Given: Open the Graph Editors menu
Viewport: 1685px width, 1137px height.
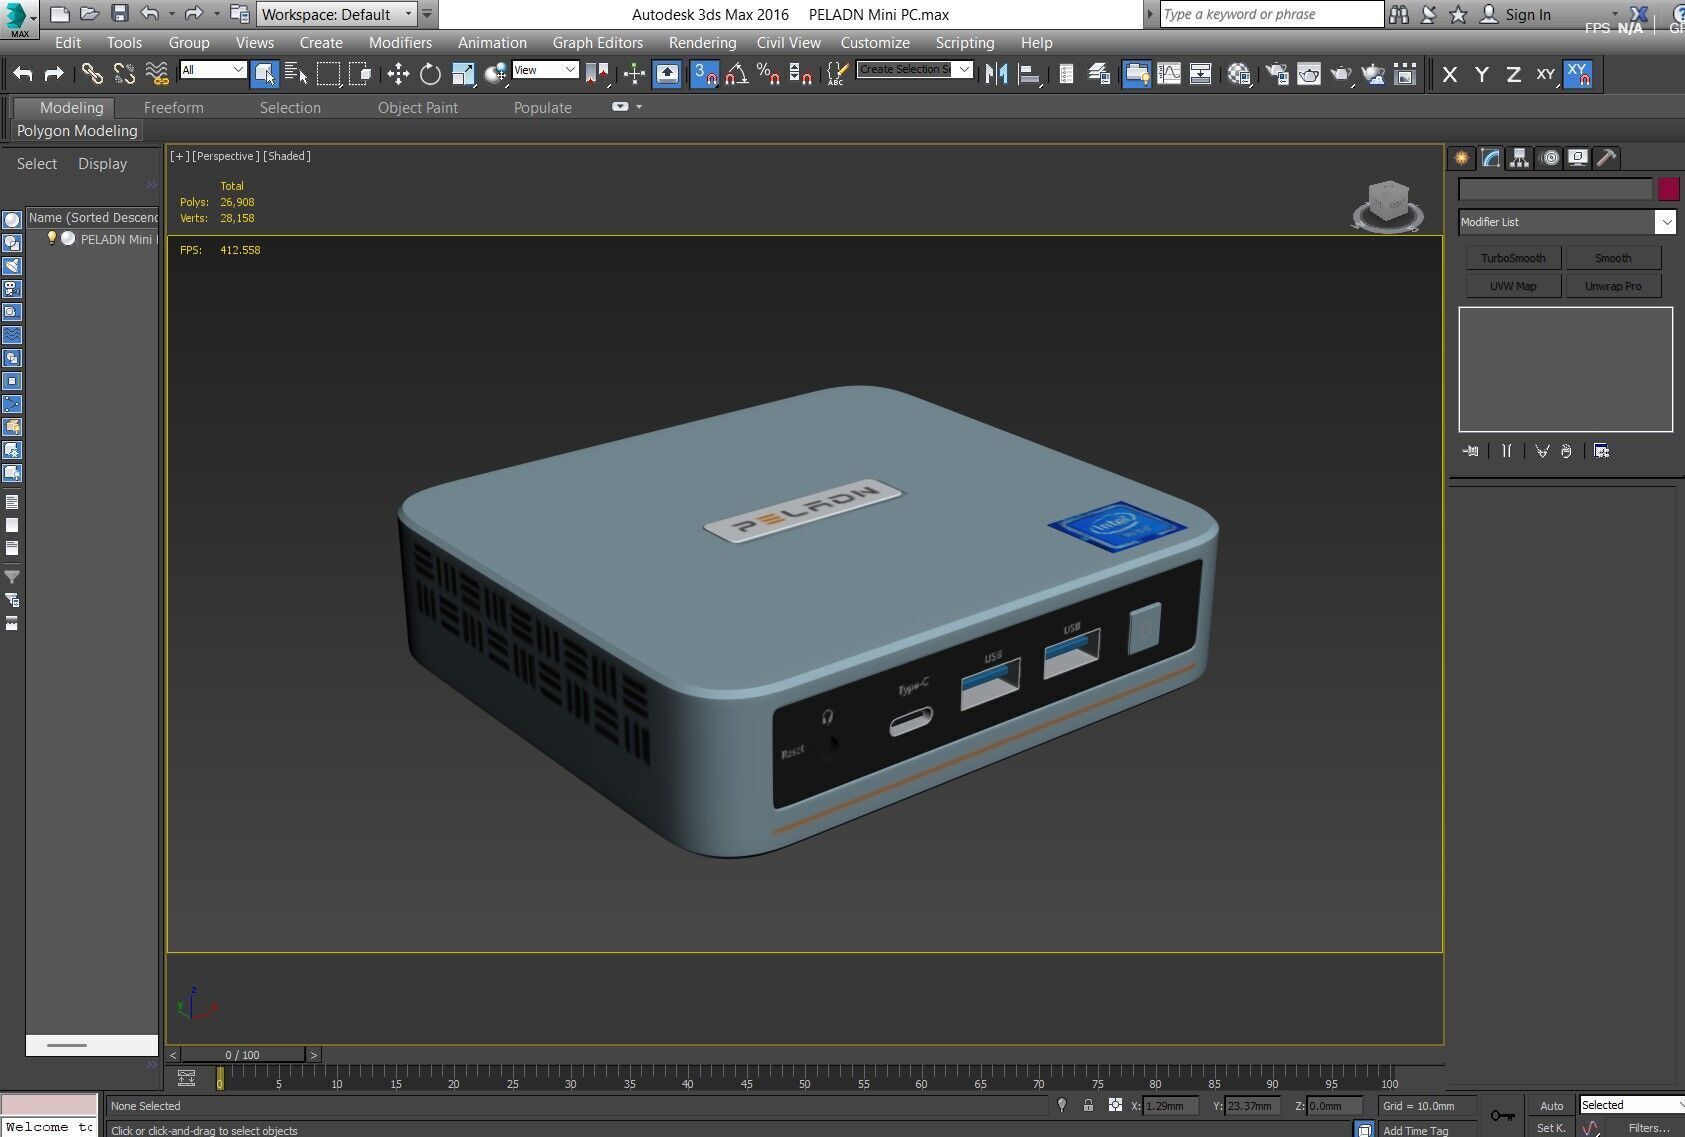Looking at the screenshot, I should (x=598, y=43).
